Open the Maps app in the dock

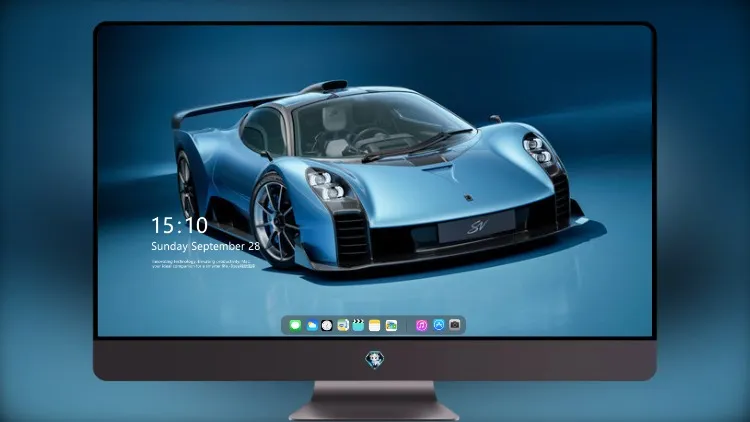343,325
